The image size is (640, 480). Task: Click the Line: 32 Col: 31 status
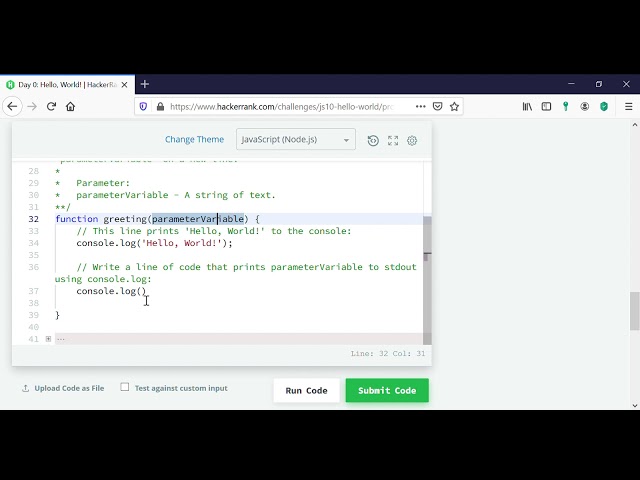pos(388,353)
